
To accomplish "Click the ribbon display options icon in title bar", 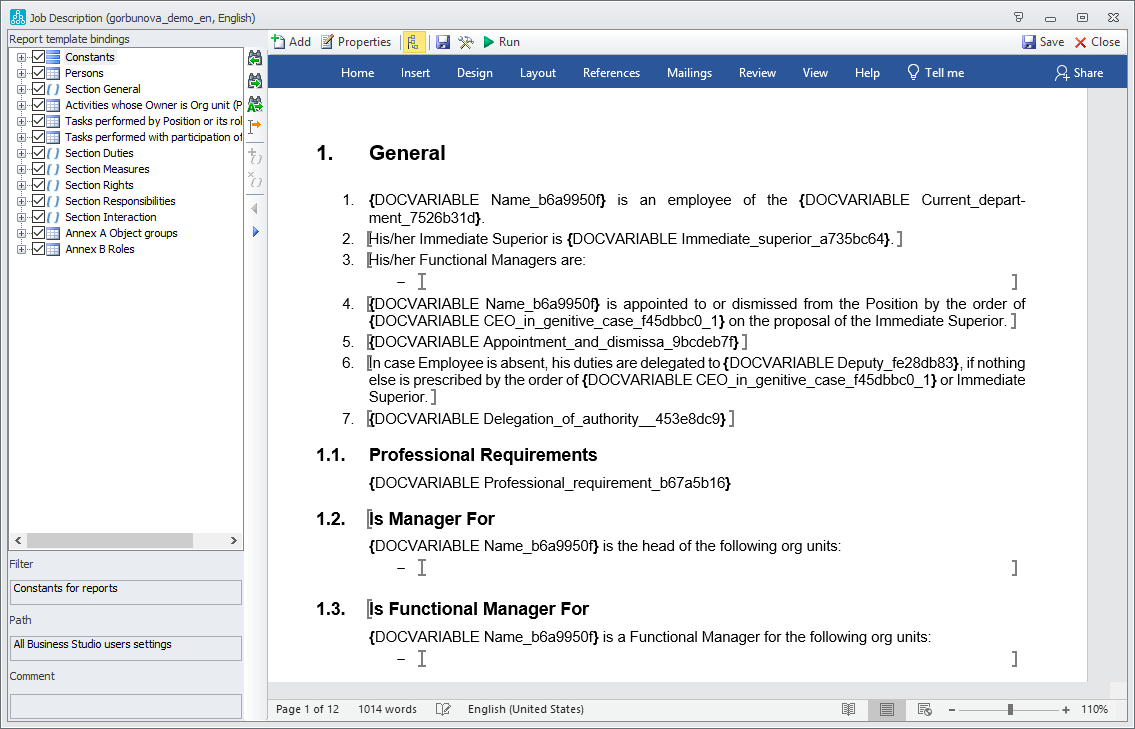I will (1019, 17).
